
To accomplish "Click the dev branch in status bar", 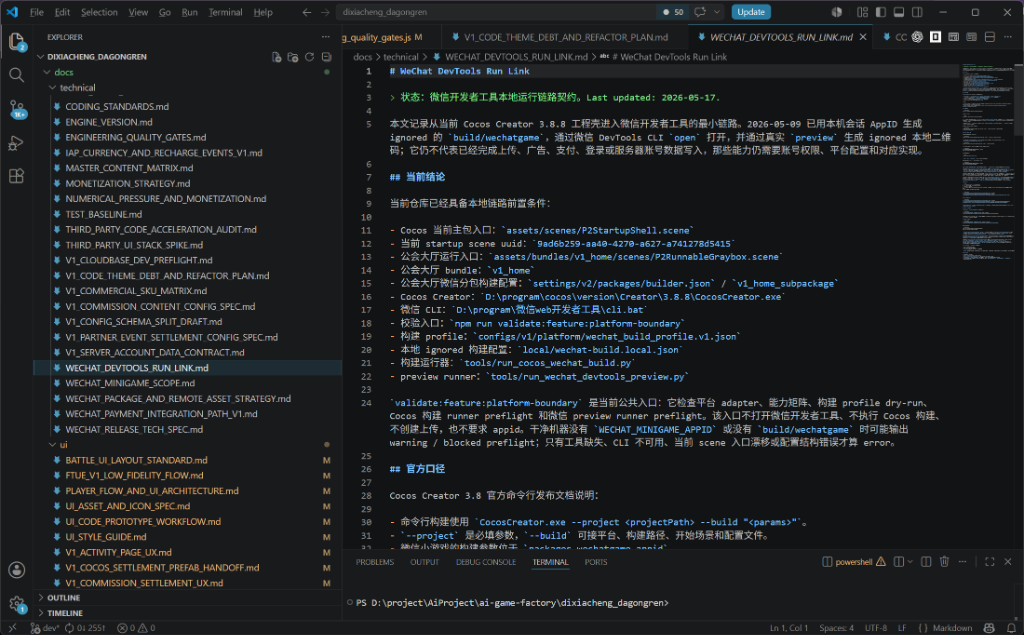I will [x=46, y=628].
